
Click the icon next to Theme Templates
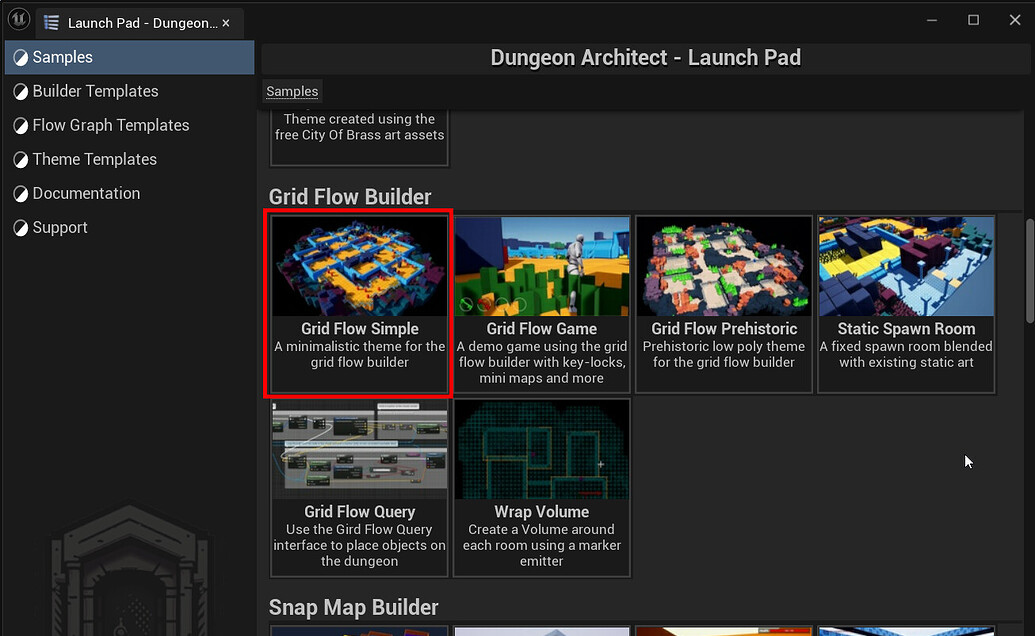point(22,159)
